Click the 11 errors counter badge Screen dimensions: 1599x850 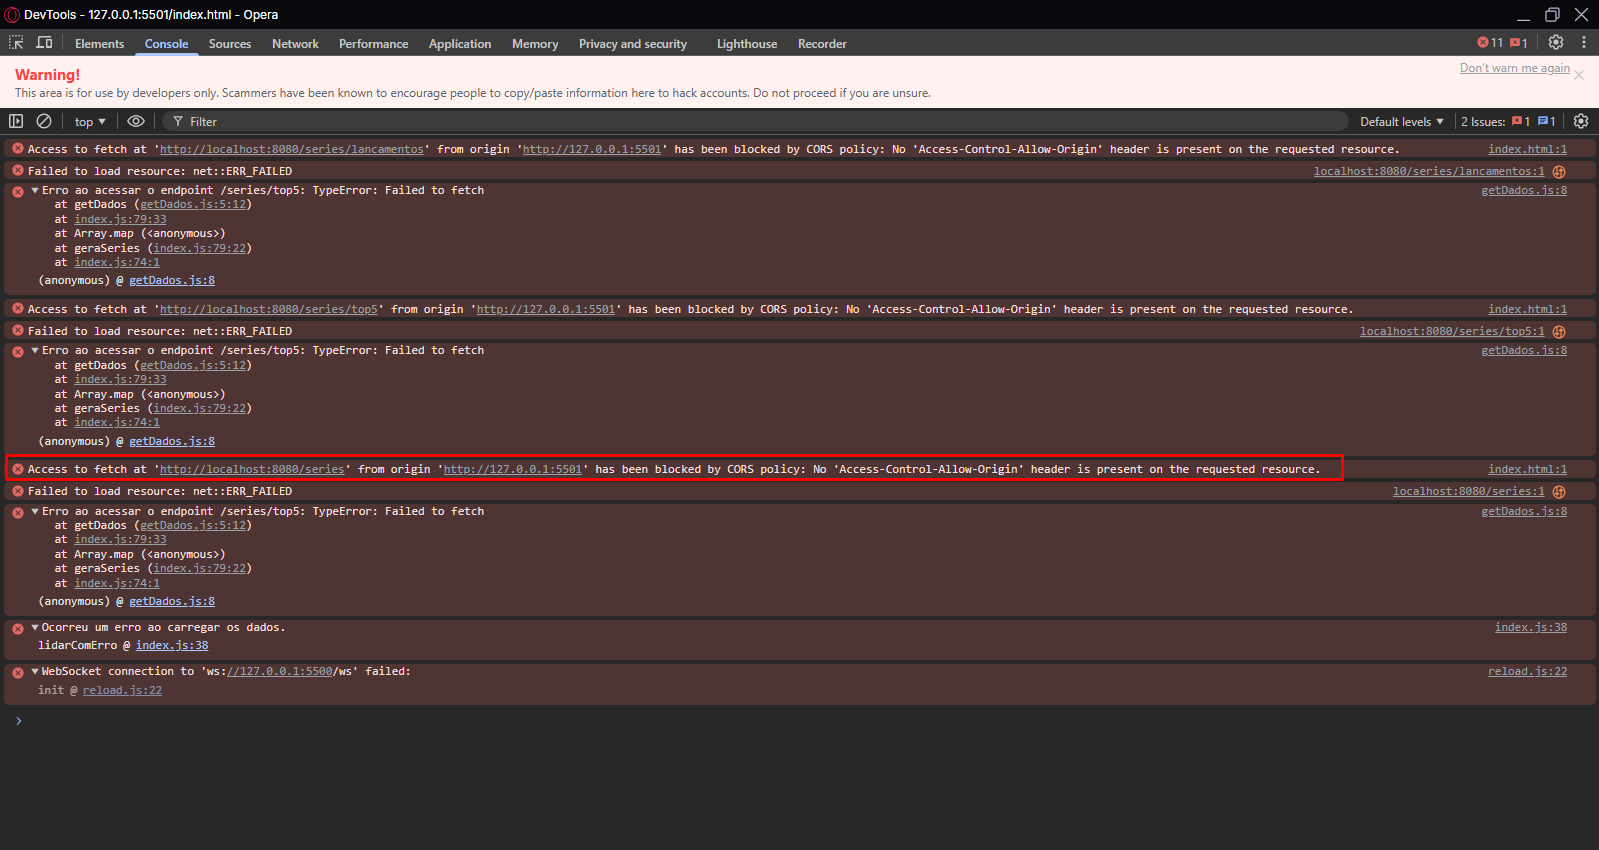point(1490,43)
